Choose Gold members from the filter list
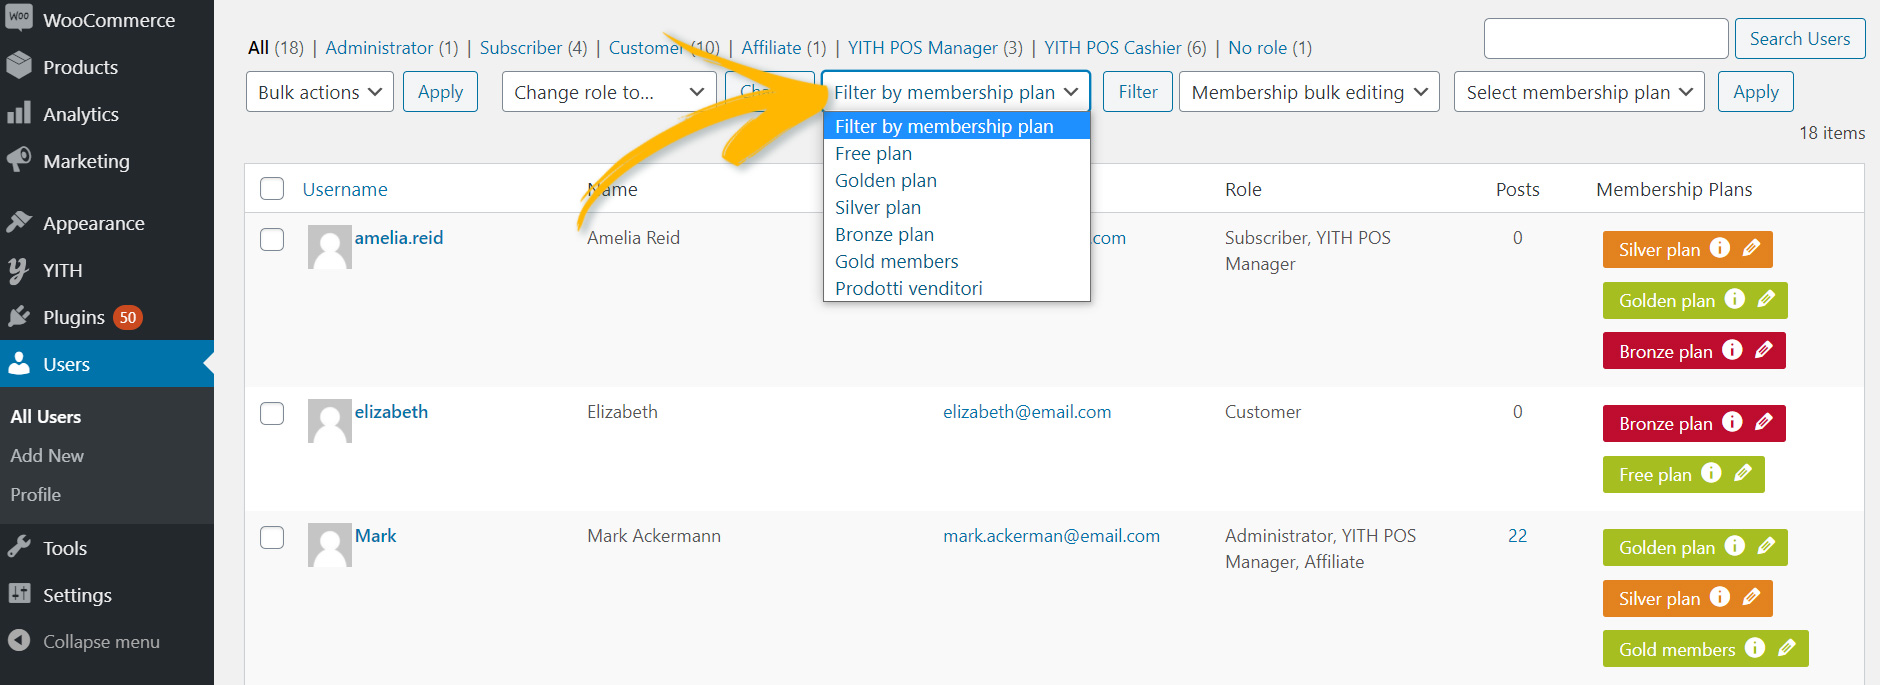 point(956,261)
